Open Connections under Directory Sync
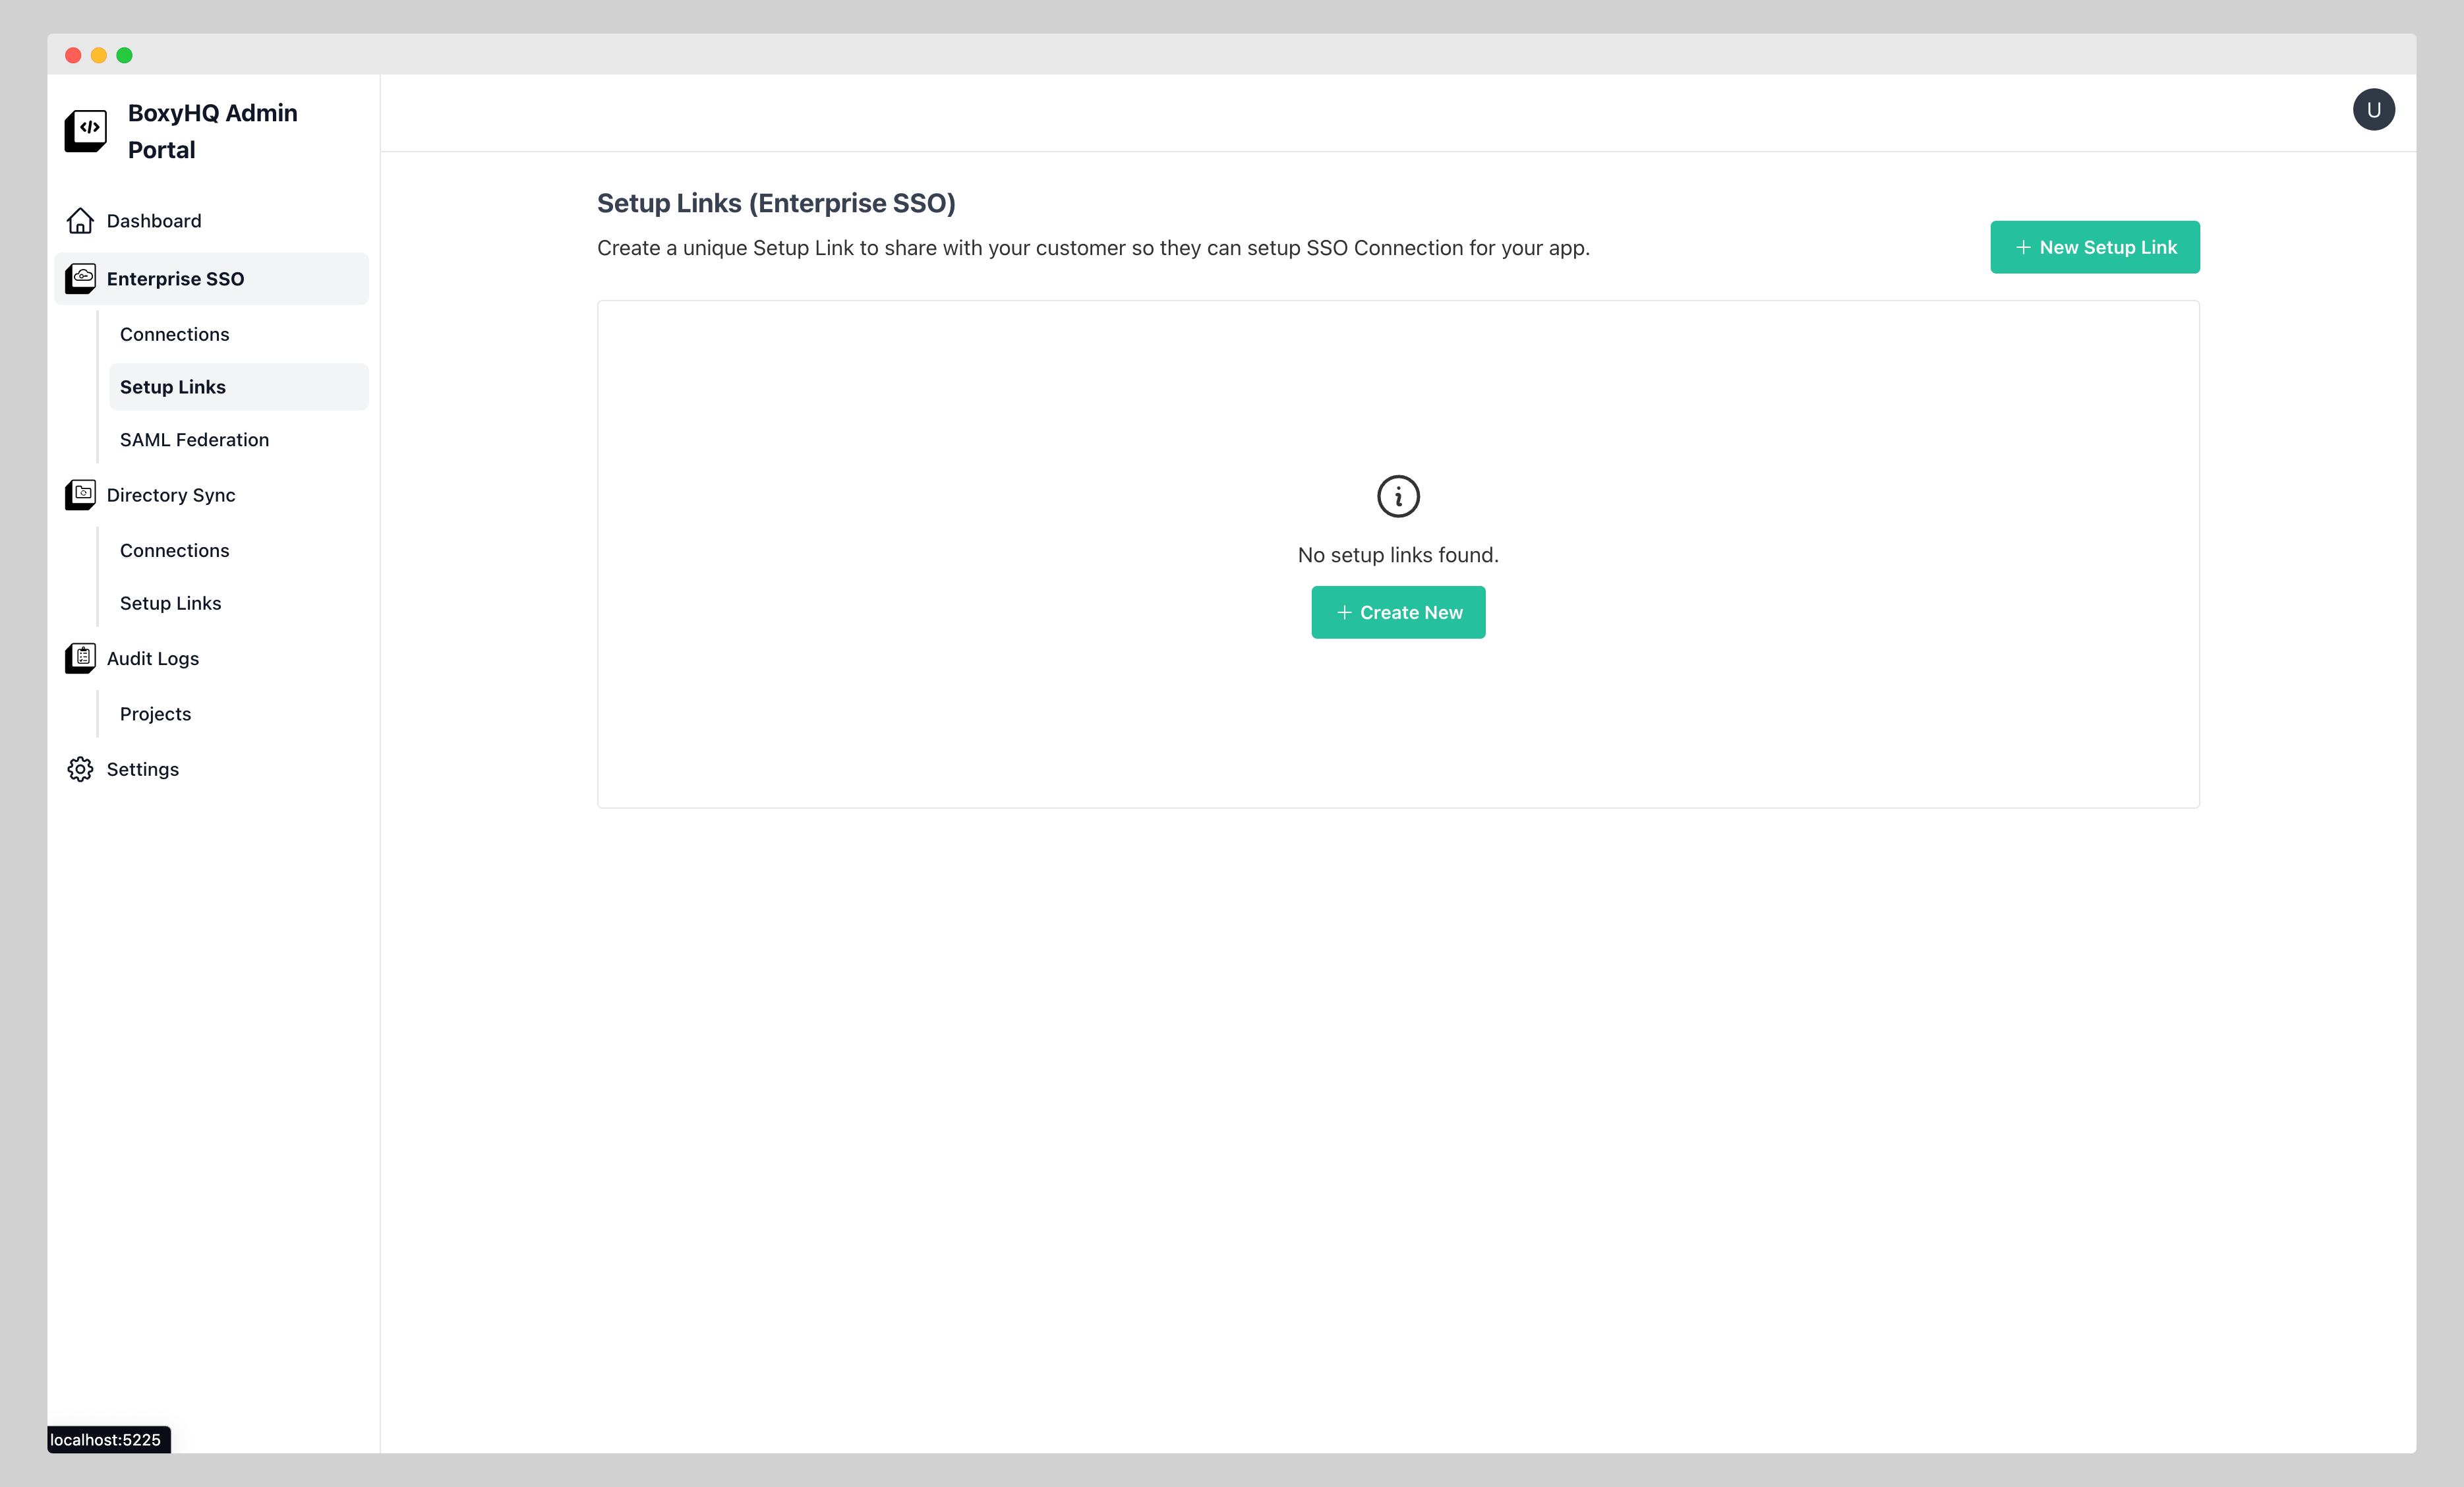2464x1487 pixels. point(174,550)
